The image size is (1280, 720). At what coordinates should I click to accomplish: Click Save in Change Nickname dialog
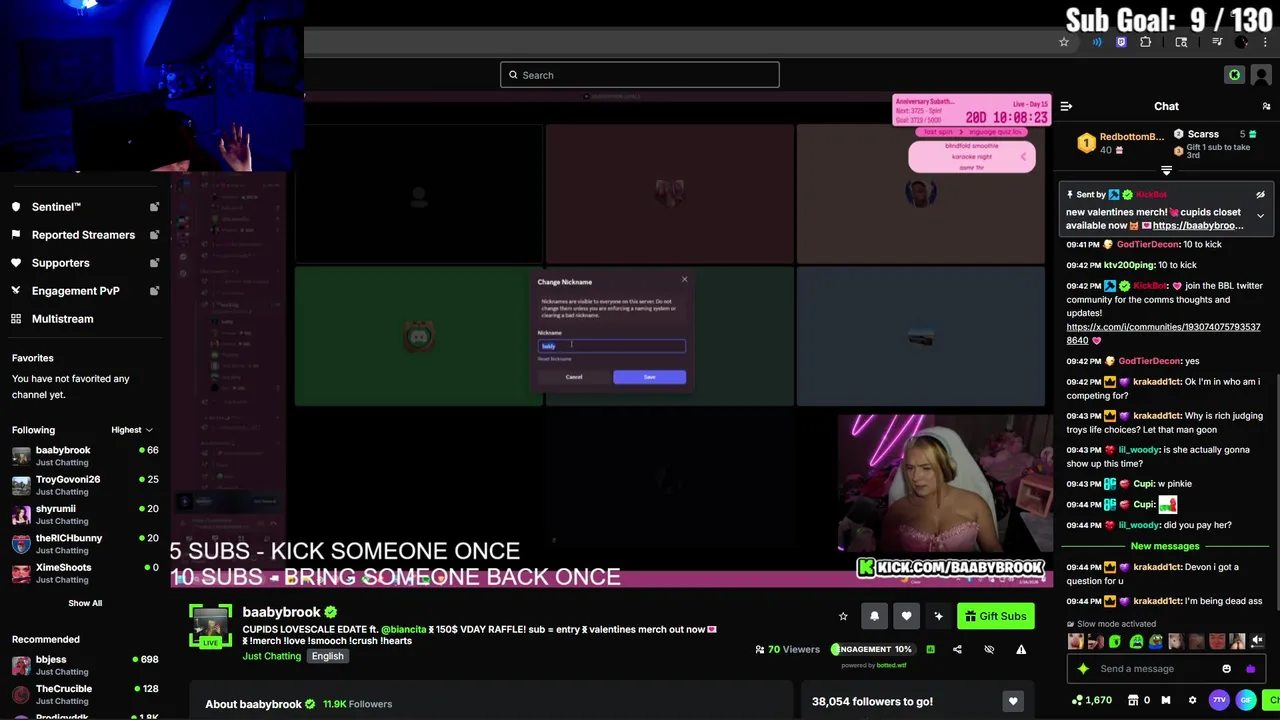[649, 377]
